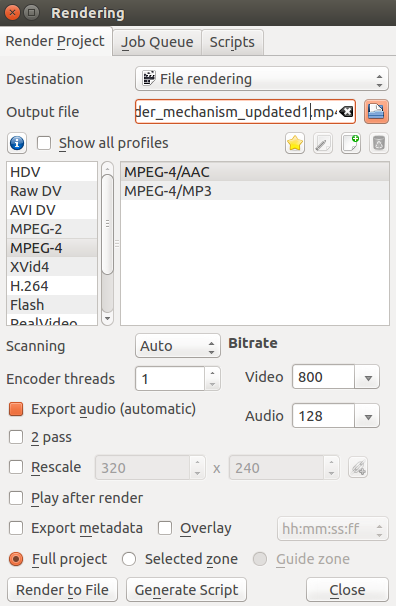Open the hh:mm:ss:ff overlay format dropdown

click(333, 529)
